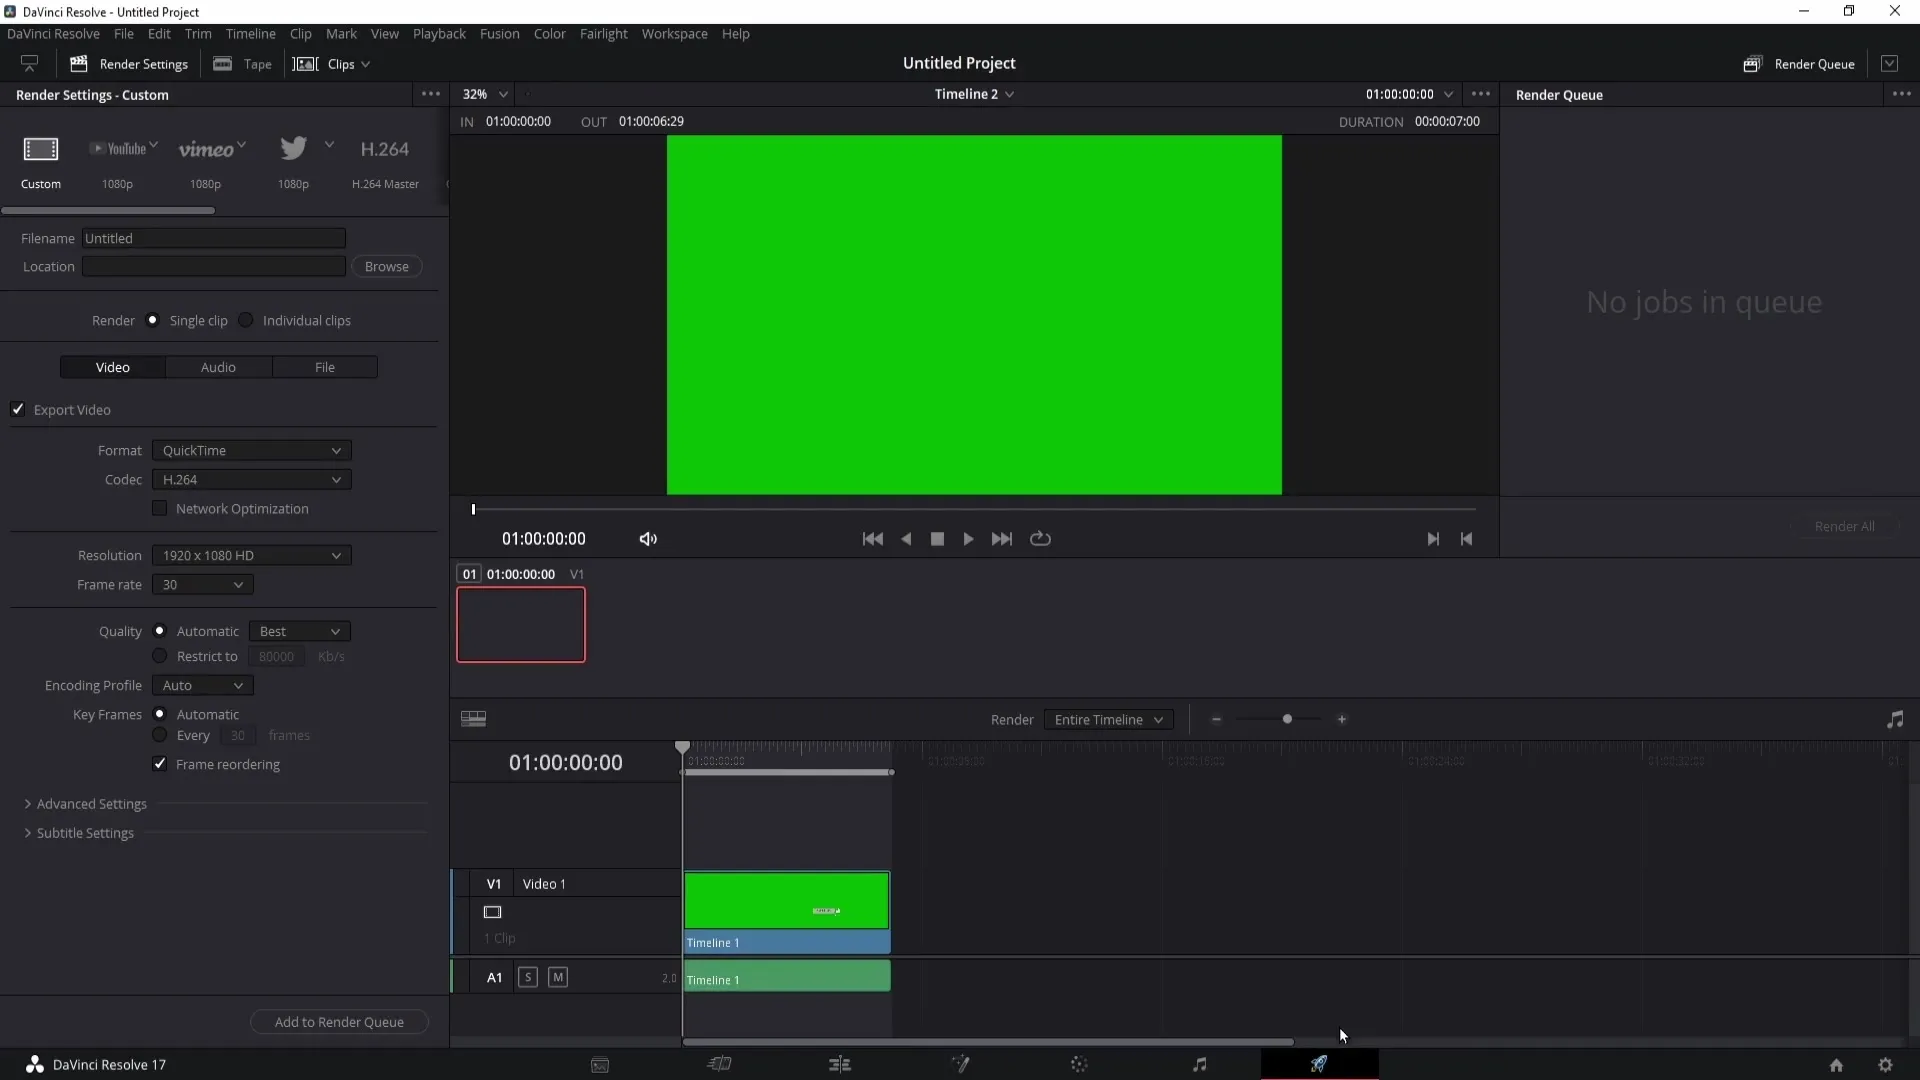1920x1080 pixels.
Task: Expand the Render Entire Timeline dropdown
Action: pyautogui.click(x=1108, y=719)
